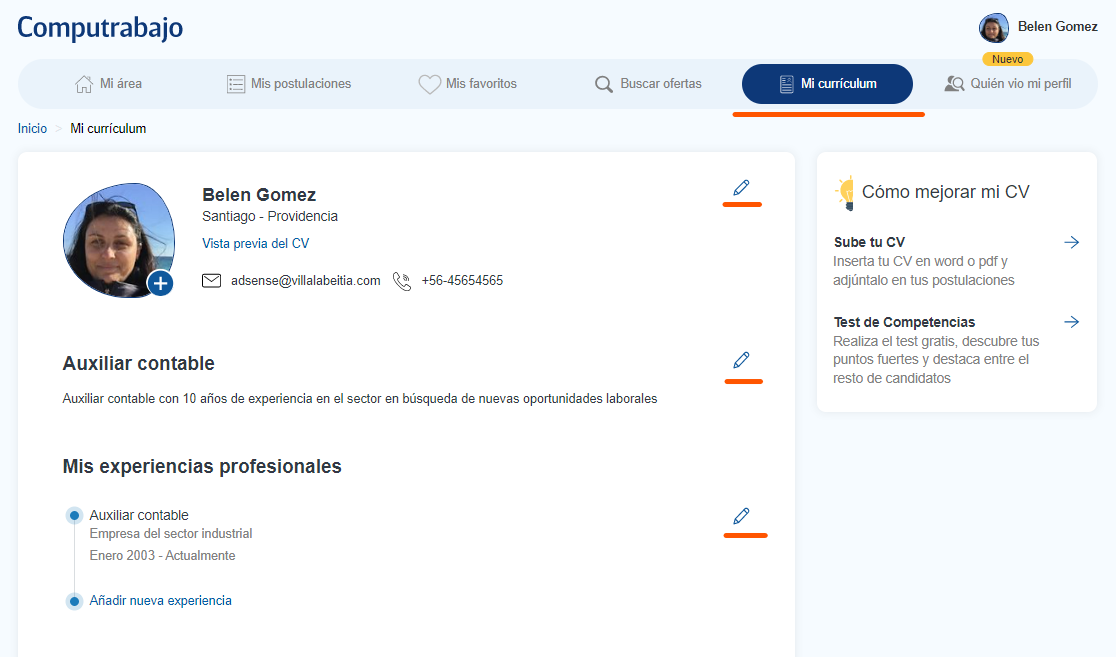Click Añadir nueva experiencia link

pos(160,601)
